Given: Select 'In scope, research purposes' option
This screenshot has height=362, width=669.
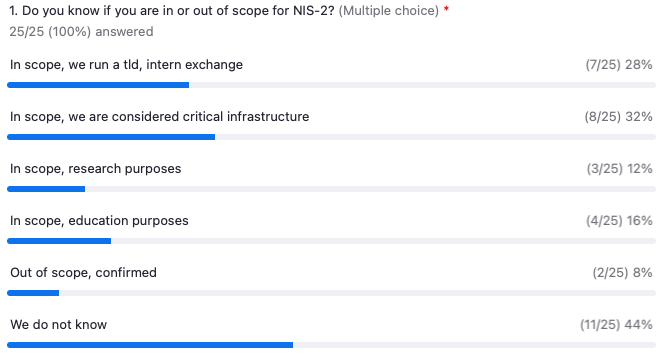Looking at the screenshot, I should click(x=96, y=169).
